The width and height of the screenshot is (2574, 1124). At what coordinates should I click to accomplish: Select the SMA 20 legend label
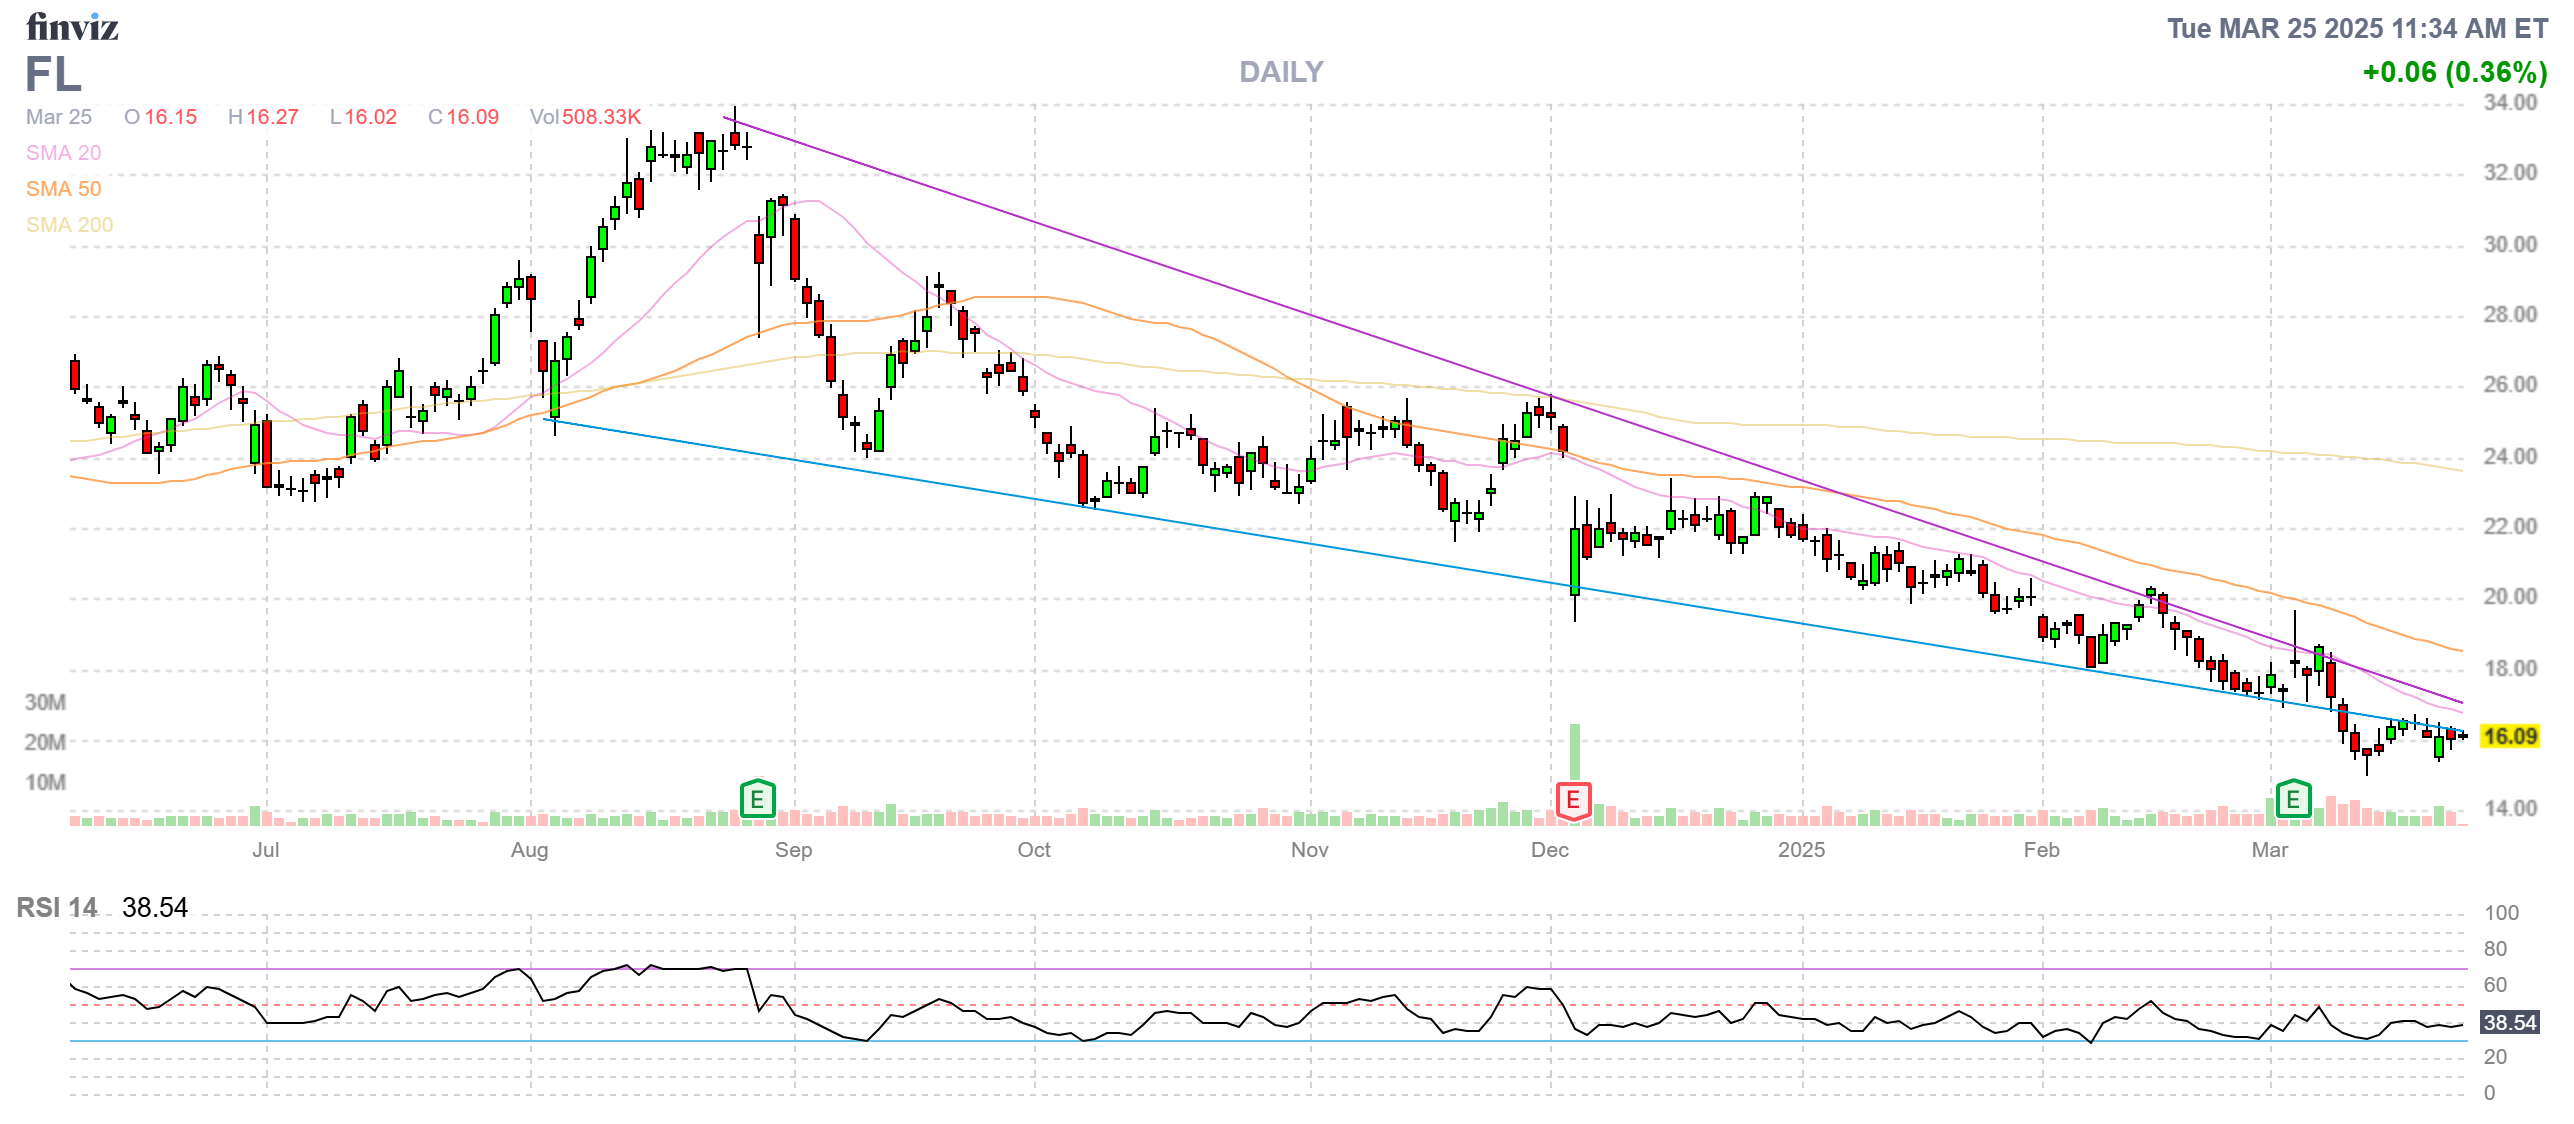63,153
